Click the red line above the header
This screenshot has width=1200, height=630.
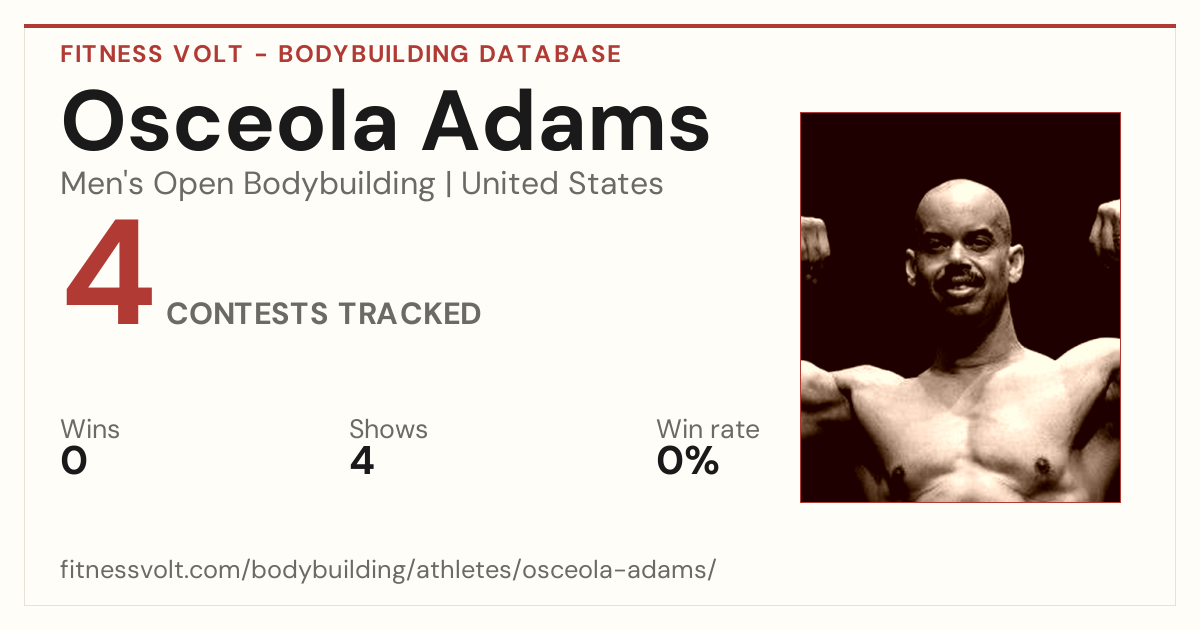[x=600, y=26]
